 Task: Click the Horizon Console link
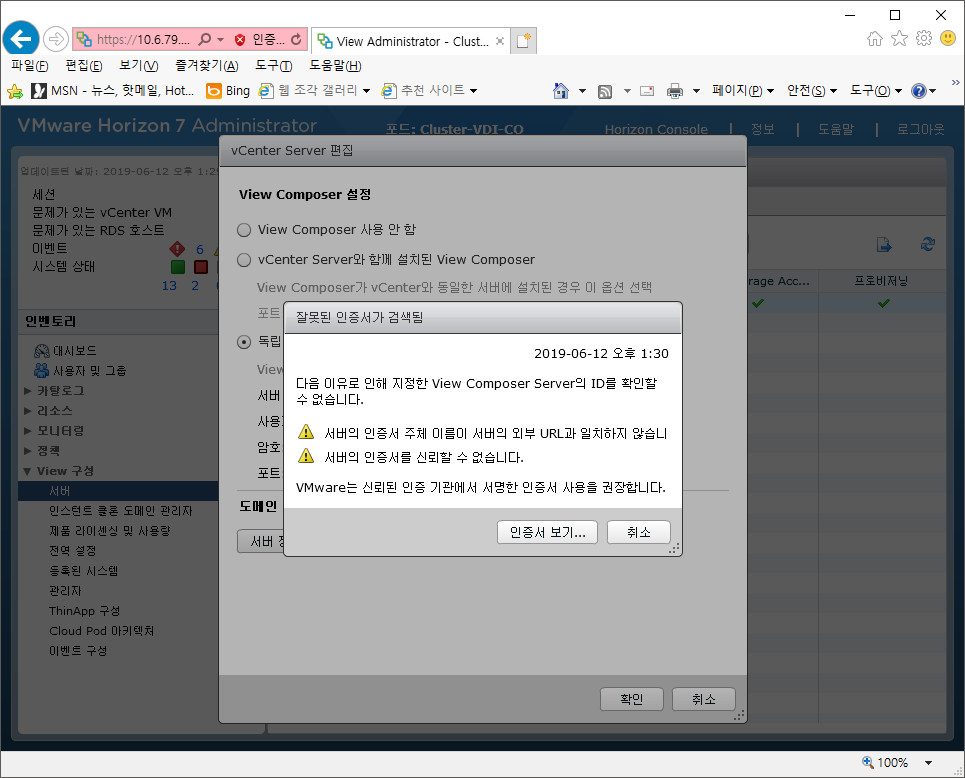point(656,129)
